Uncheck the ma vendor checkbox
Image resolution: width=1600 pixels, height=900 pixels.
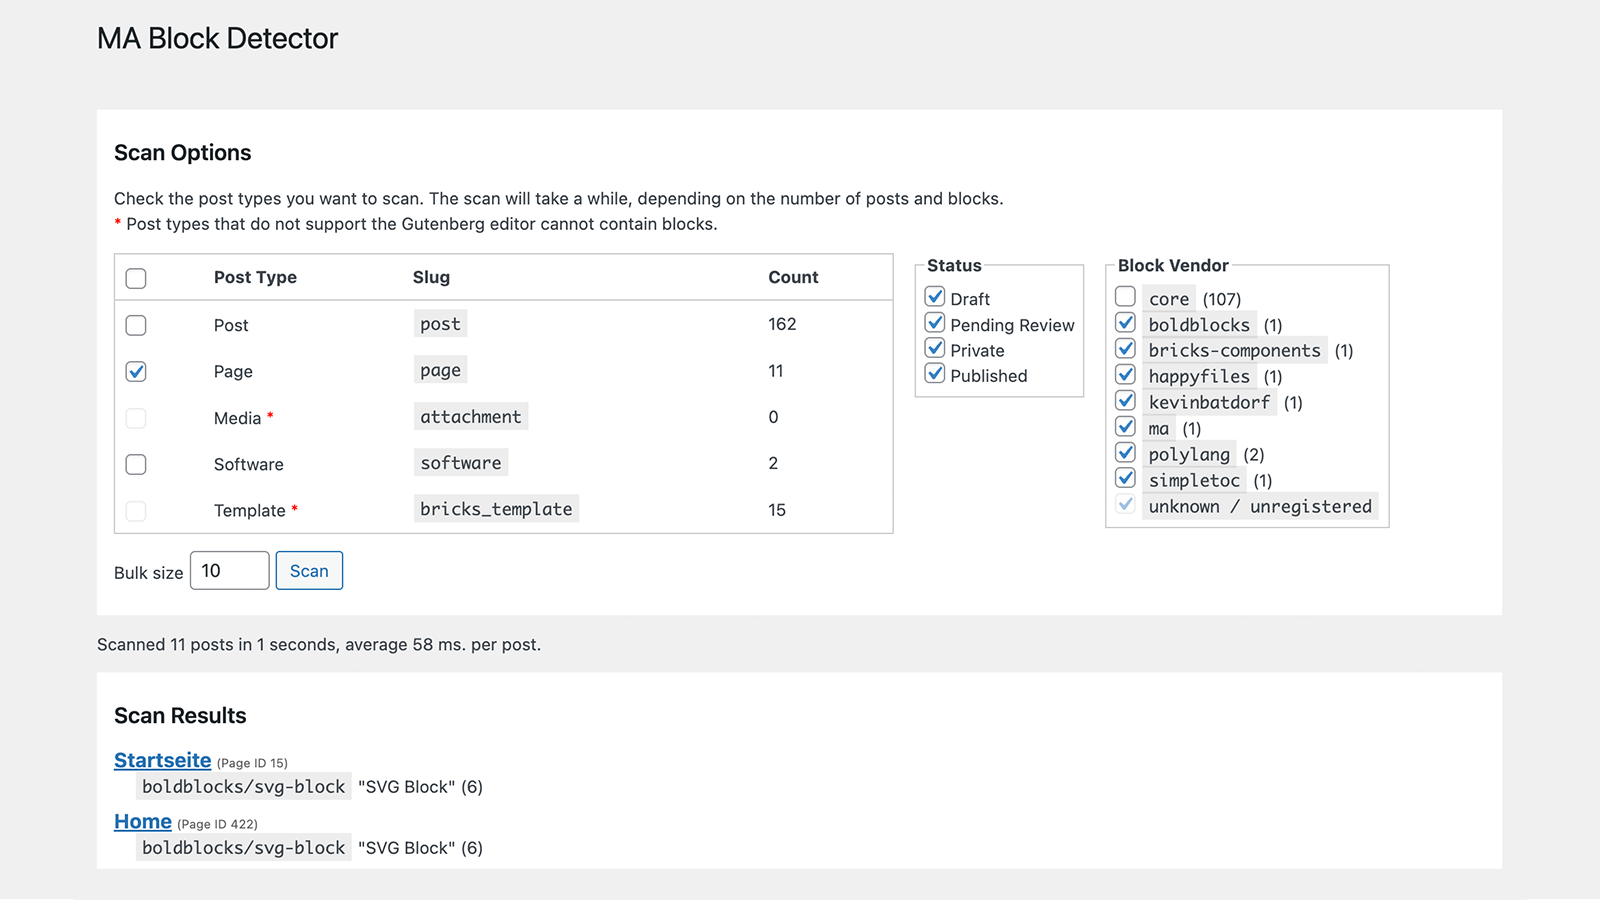tap(1125, 427)
